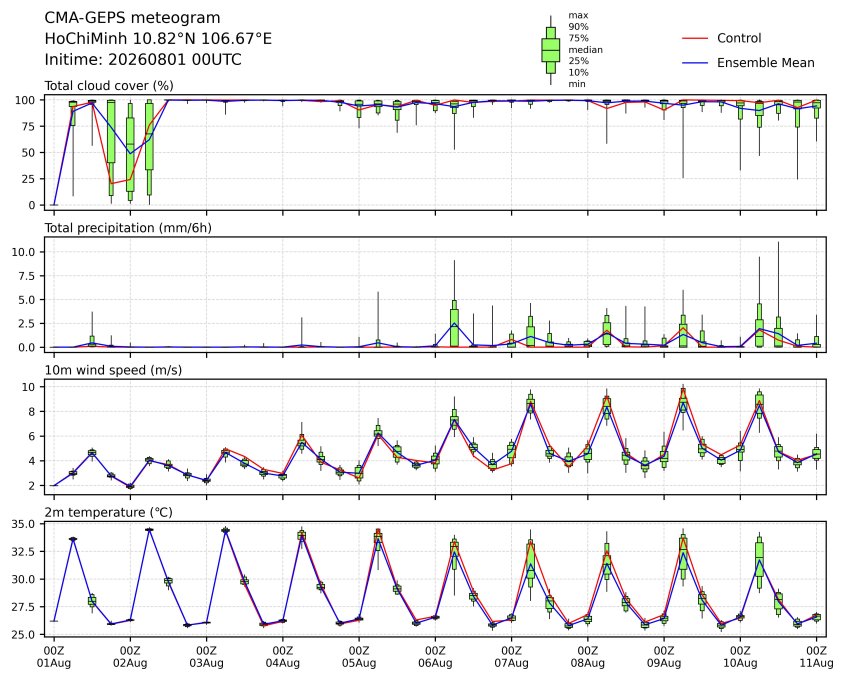Click the '90%' legend annotation
The height and width of the screenshot is (680, 845).
coord(578,27)
